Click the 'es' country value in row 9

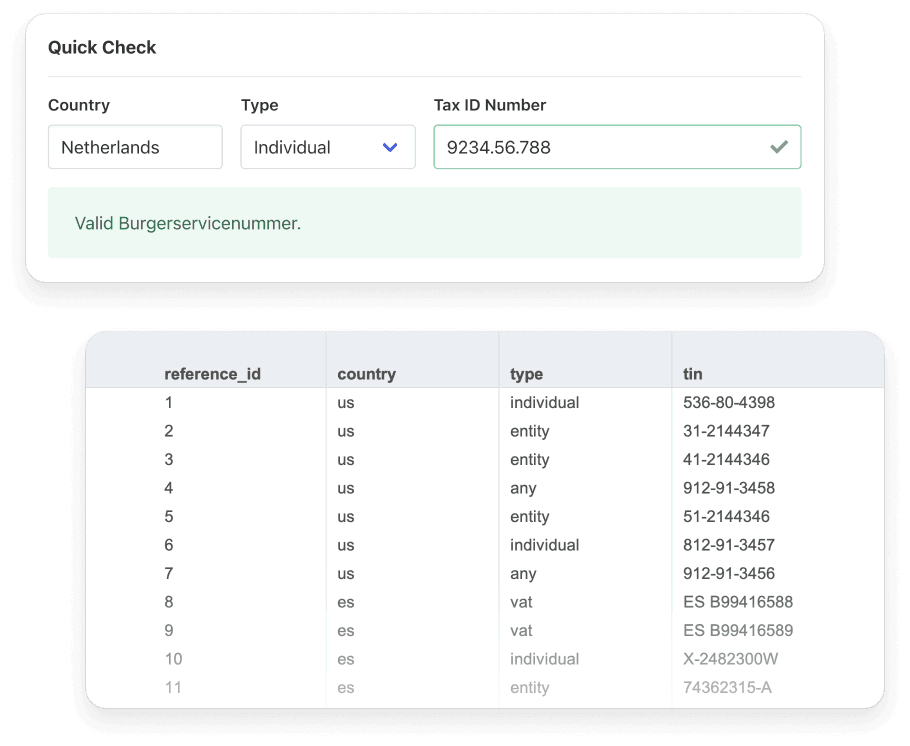pos(345,630)
